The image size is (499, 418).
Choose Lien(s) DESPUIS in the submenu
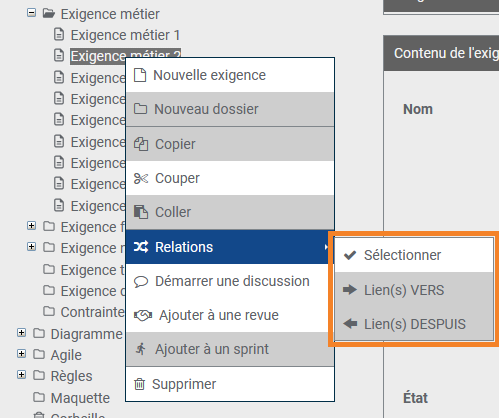tap(414, 324)
